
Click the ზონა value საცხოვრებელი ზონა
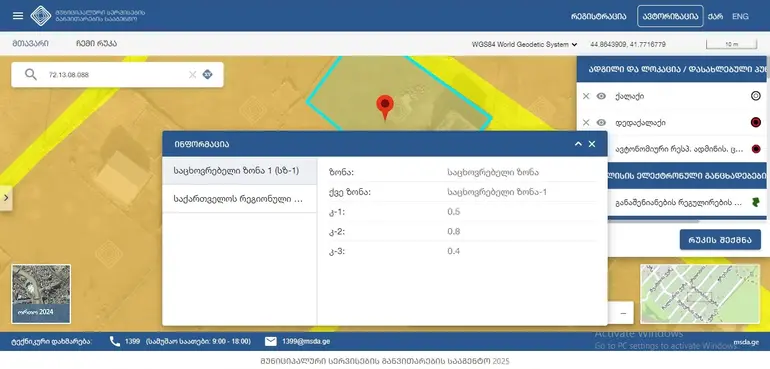[x=493, y=172]
